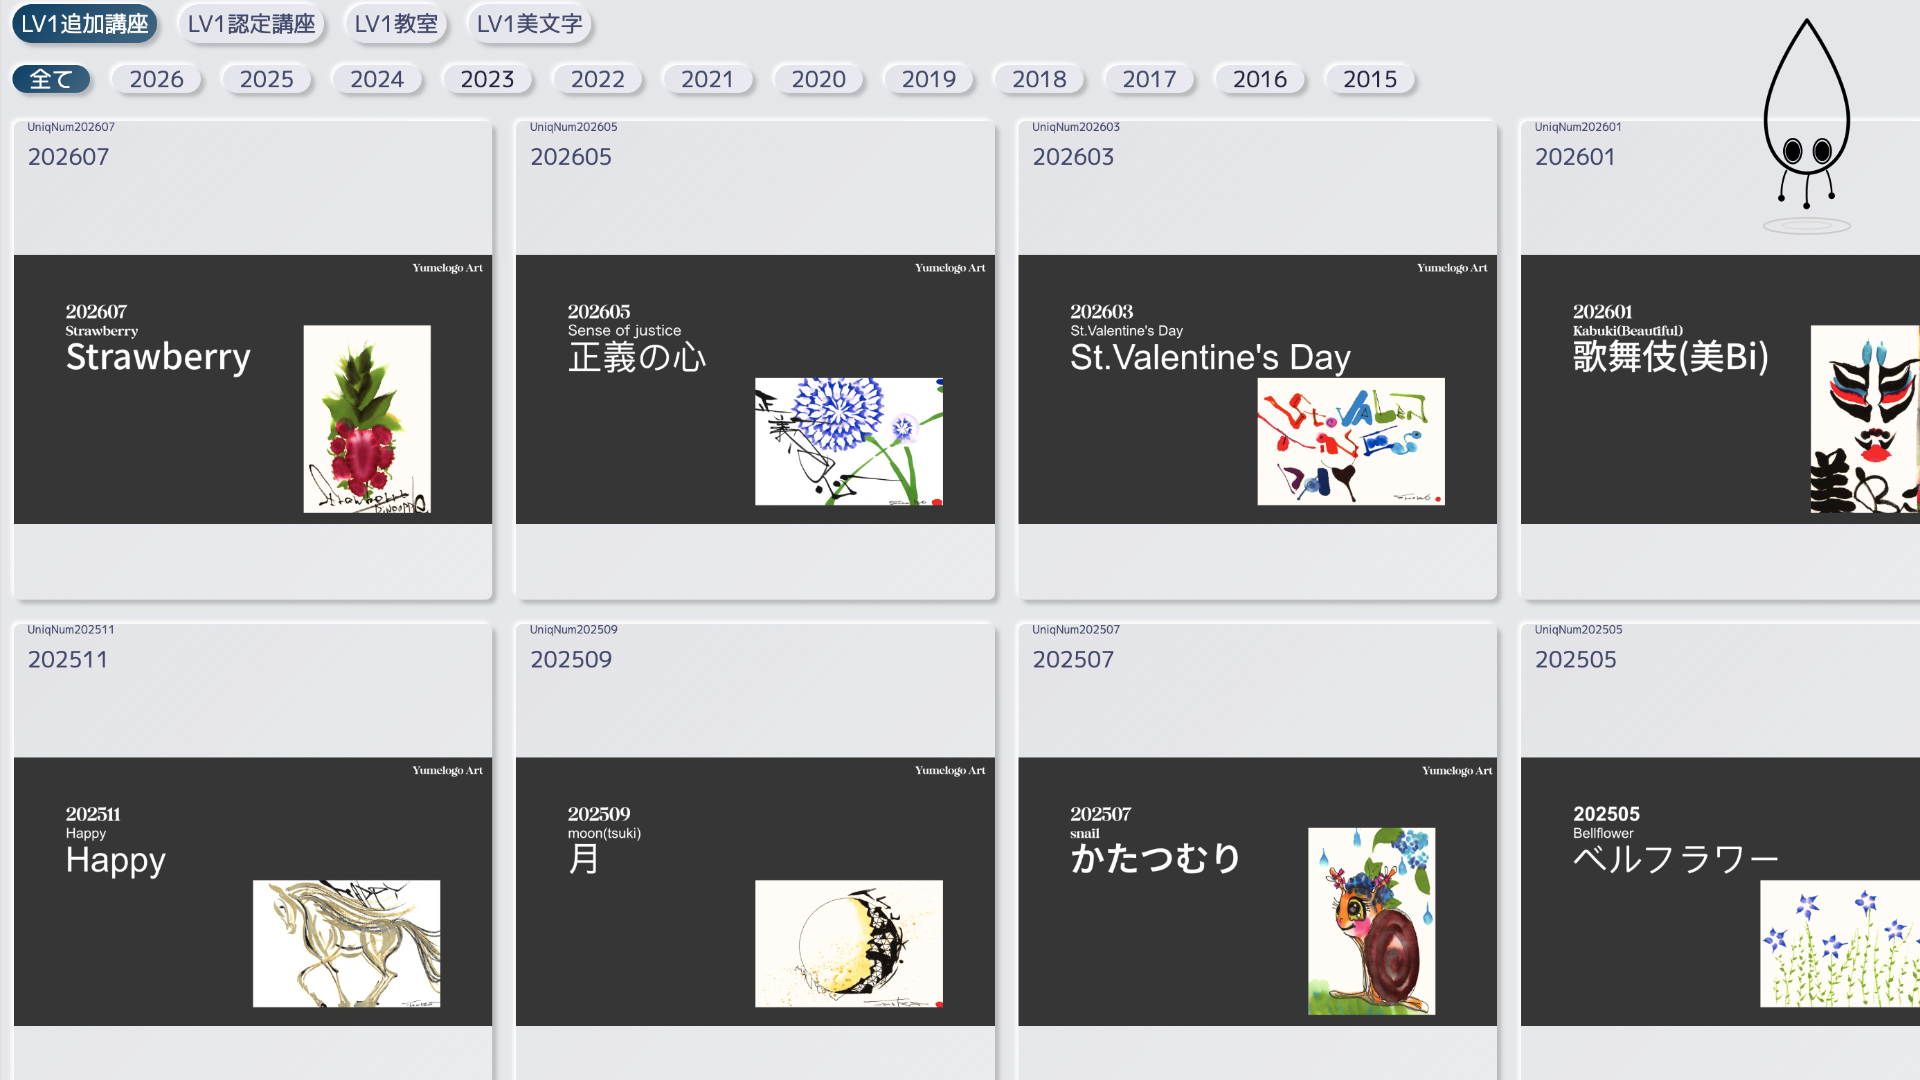
Task: Filter by year 2022
Action: click(597, 79)
